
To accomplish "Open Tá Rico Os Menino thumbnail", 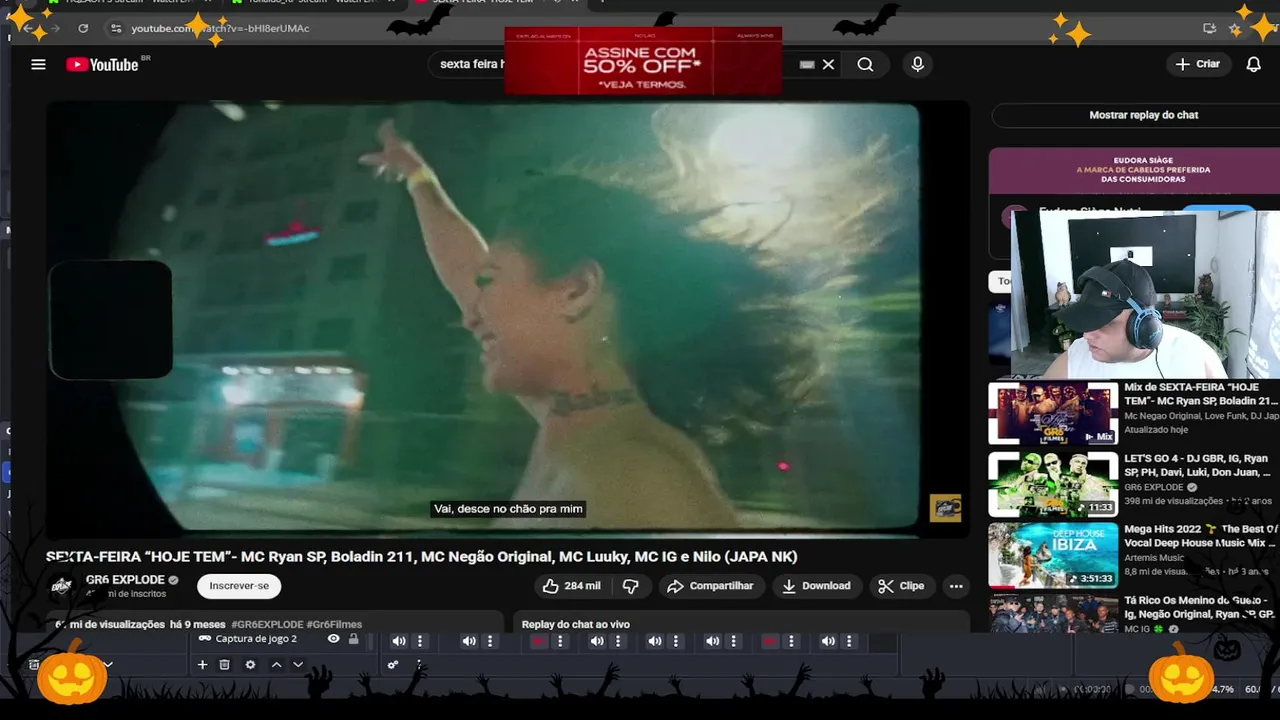I will [x=1053, y=614].
